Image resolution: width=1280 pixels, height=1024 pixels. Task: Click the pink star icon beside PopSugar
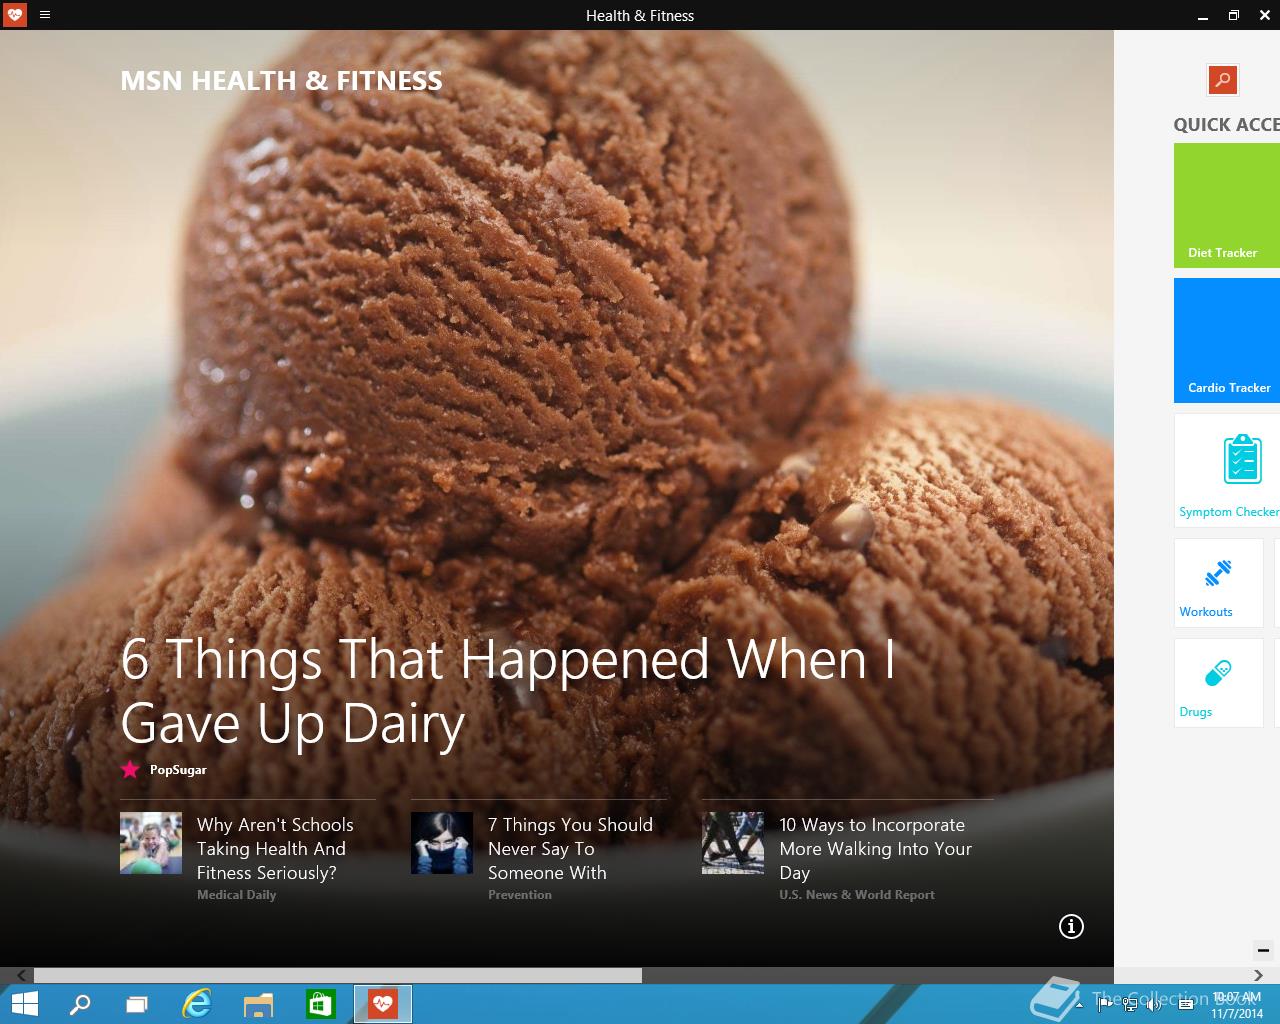point(130,769)
